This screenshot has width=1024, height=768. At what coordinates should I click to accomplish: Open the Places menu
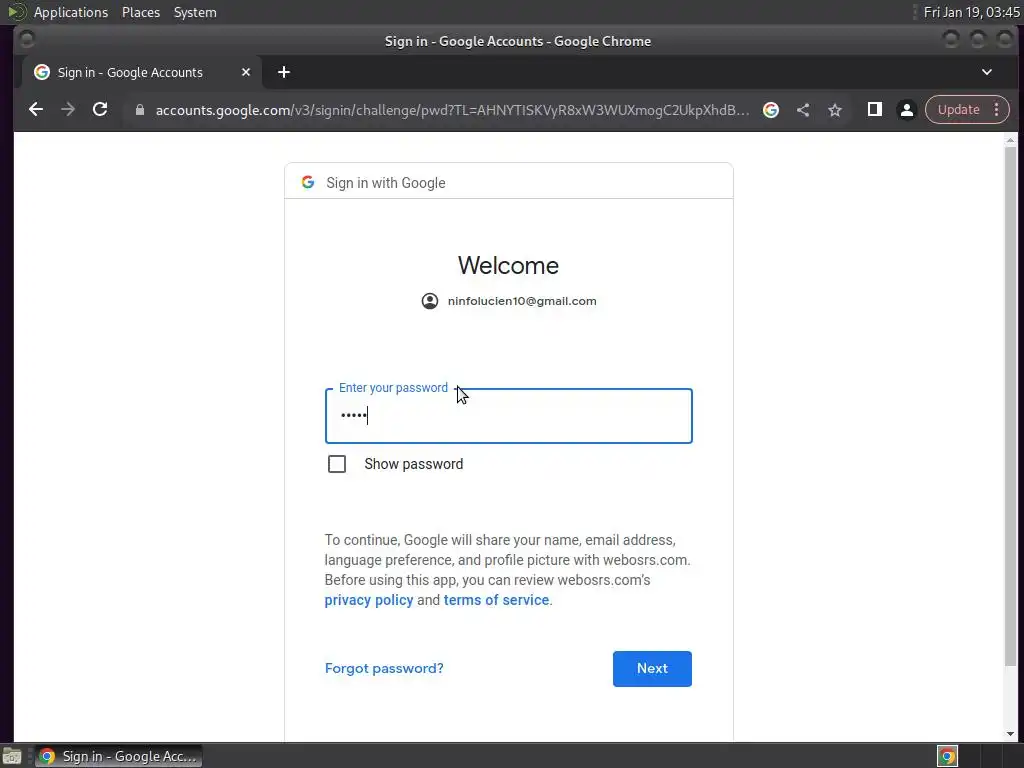(141, 12)
